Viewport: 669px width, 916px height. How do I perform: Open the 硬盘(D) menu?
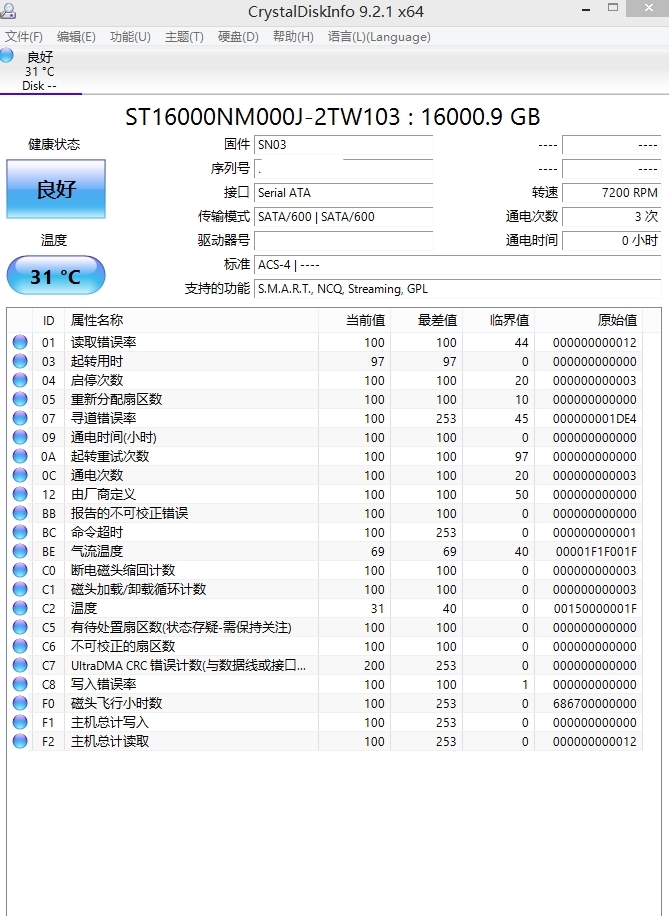pyautogui.click(x=238, y=37)
